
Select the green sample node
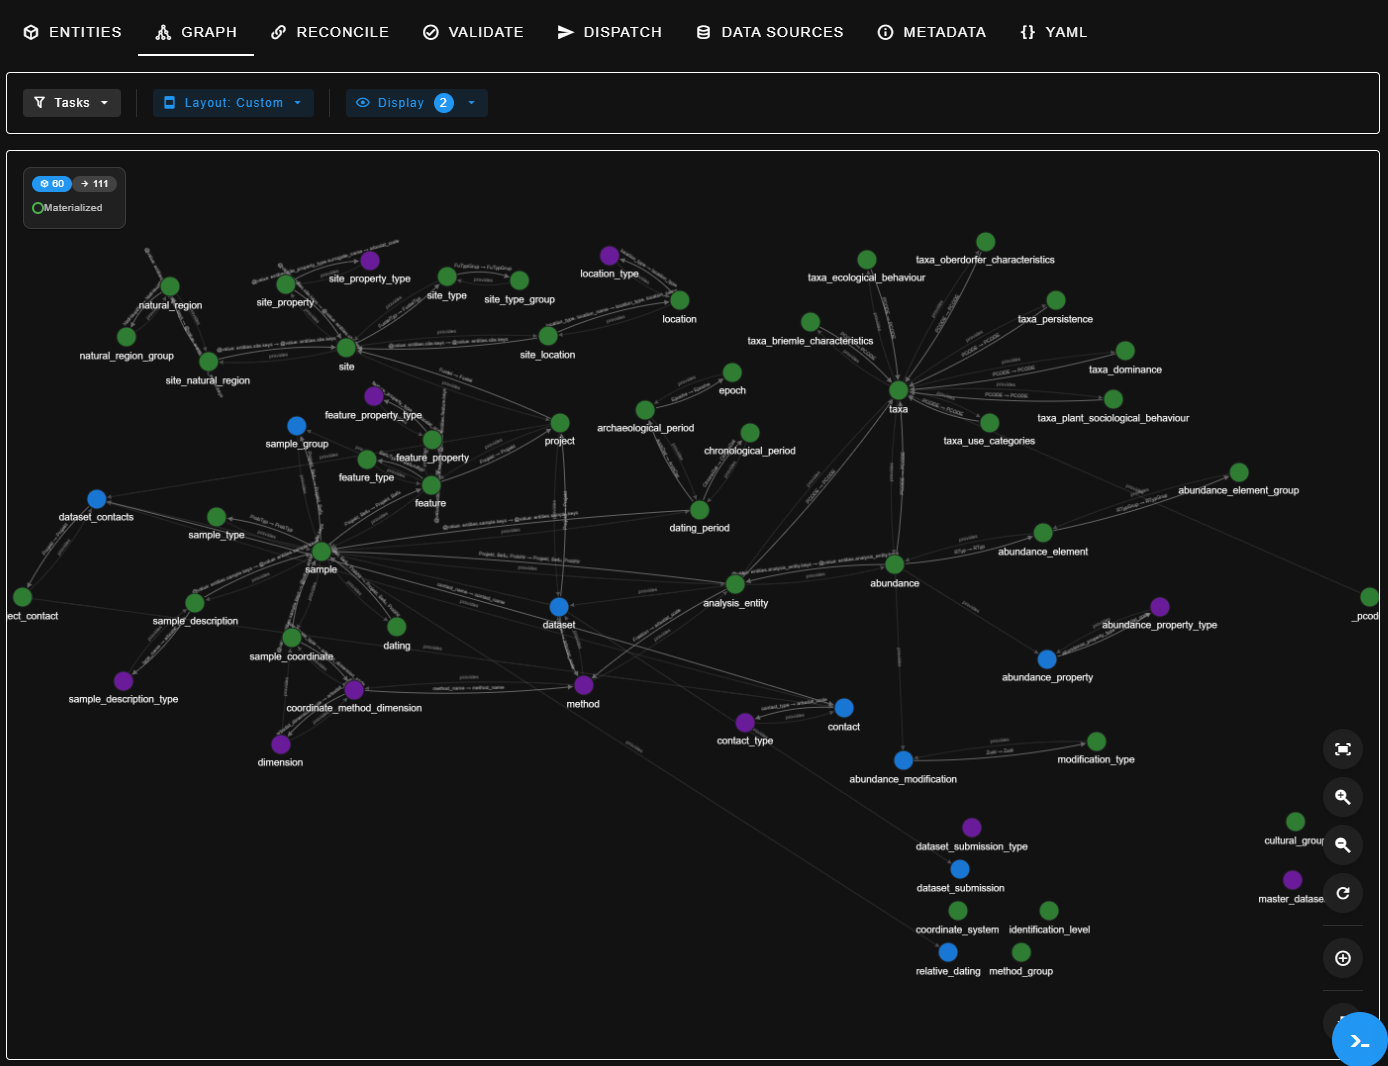(321, 552)
